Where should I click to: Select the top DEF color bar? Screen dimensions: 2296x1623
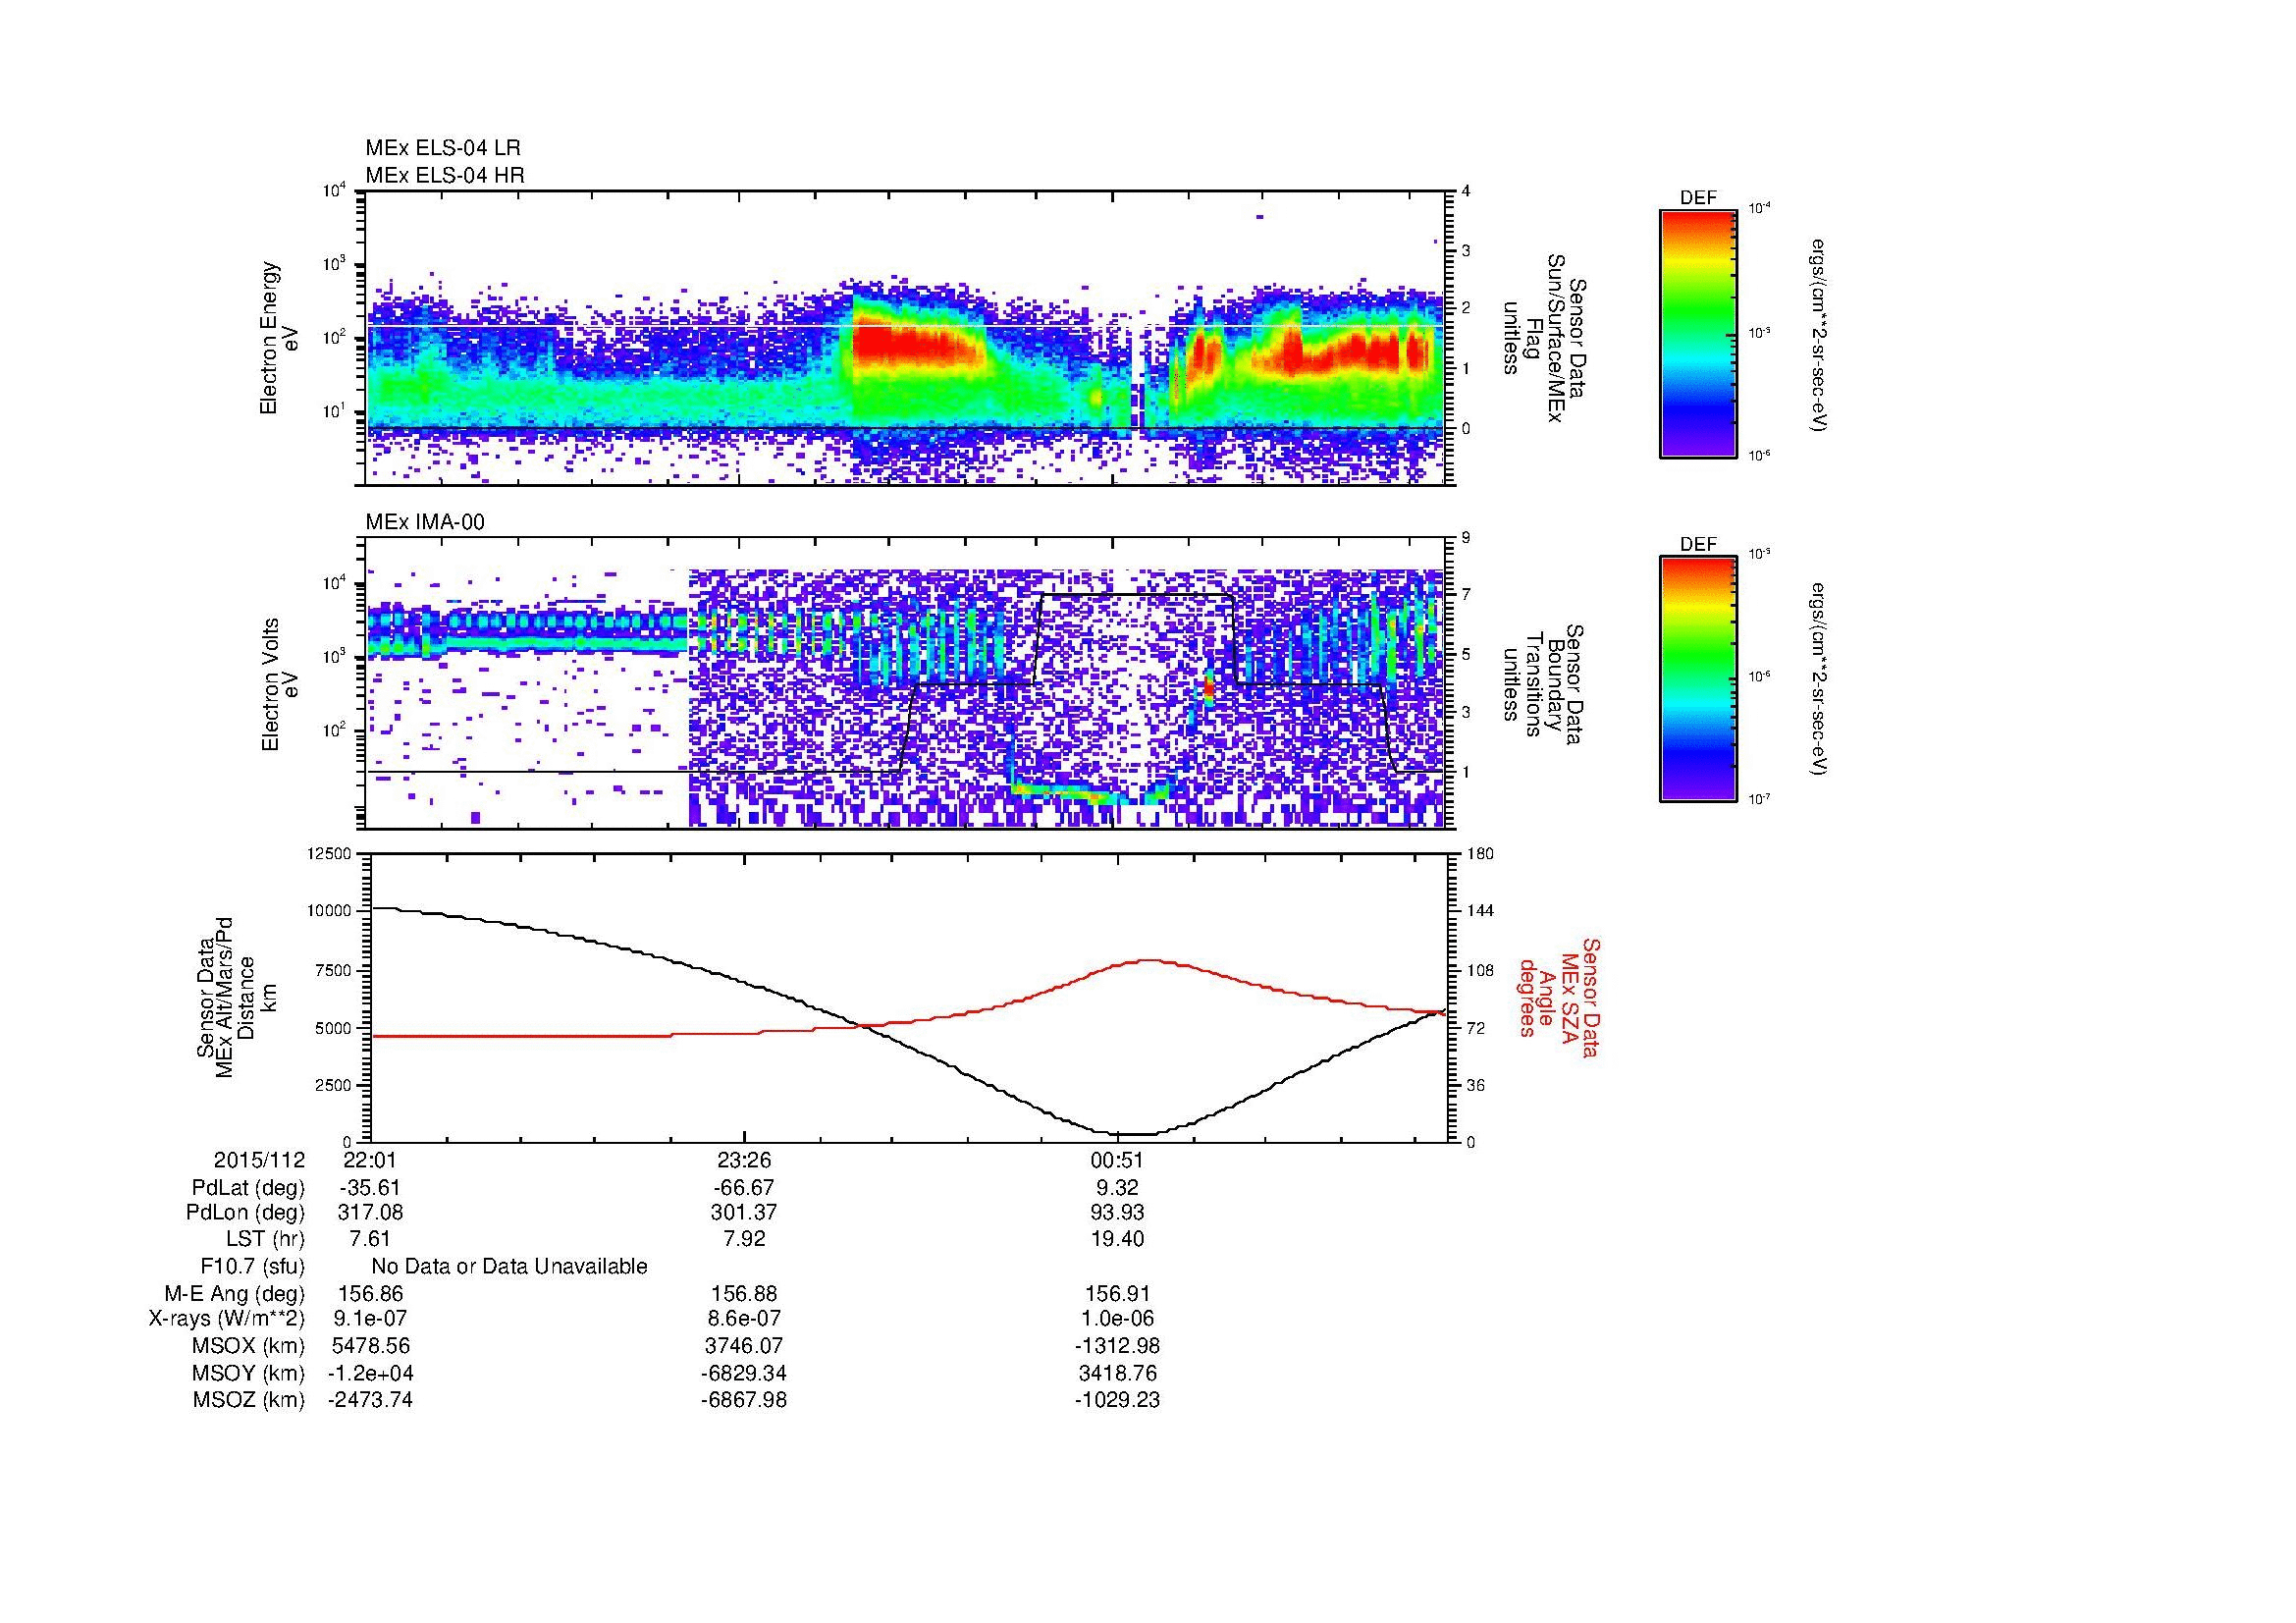[x=1697, y=334]
